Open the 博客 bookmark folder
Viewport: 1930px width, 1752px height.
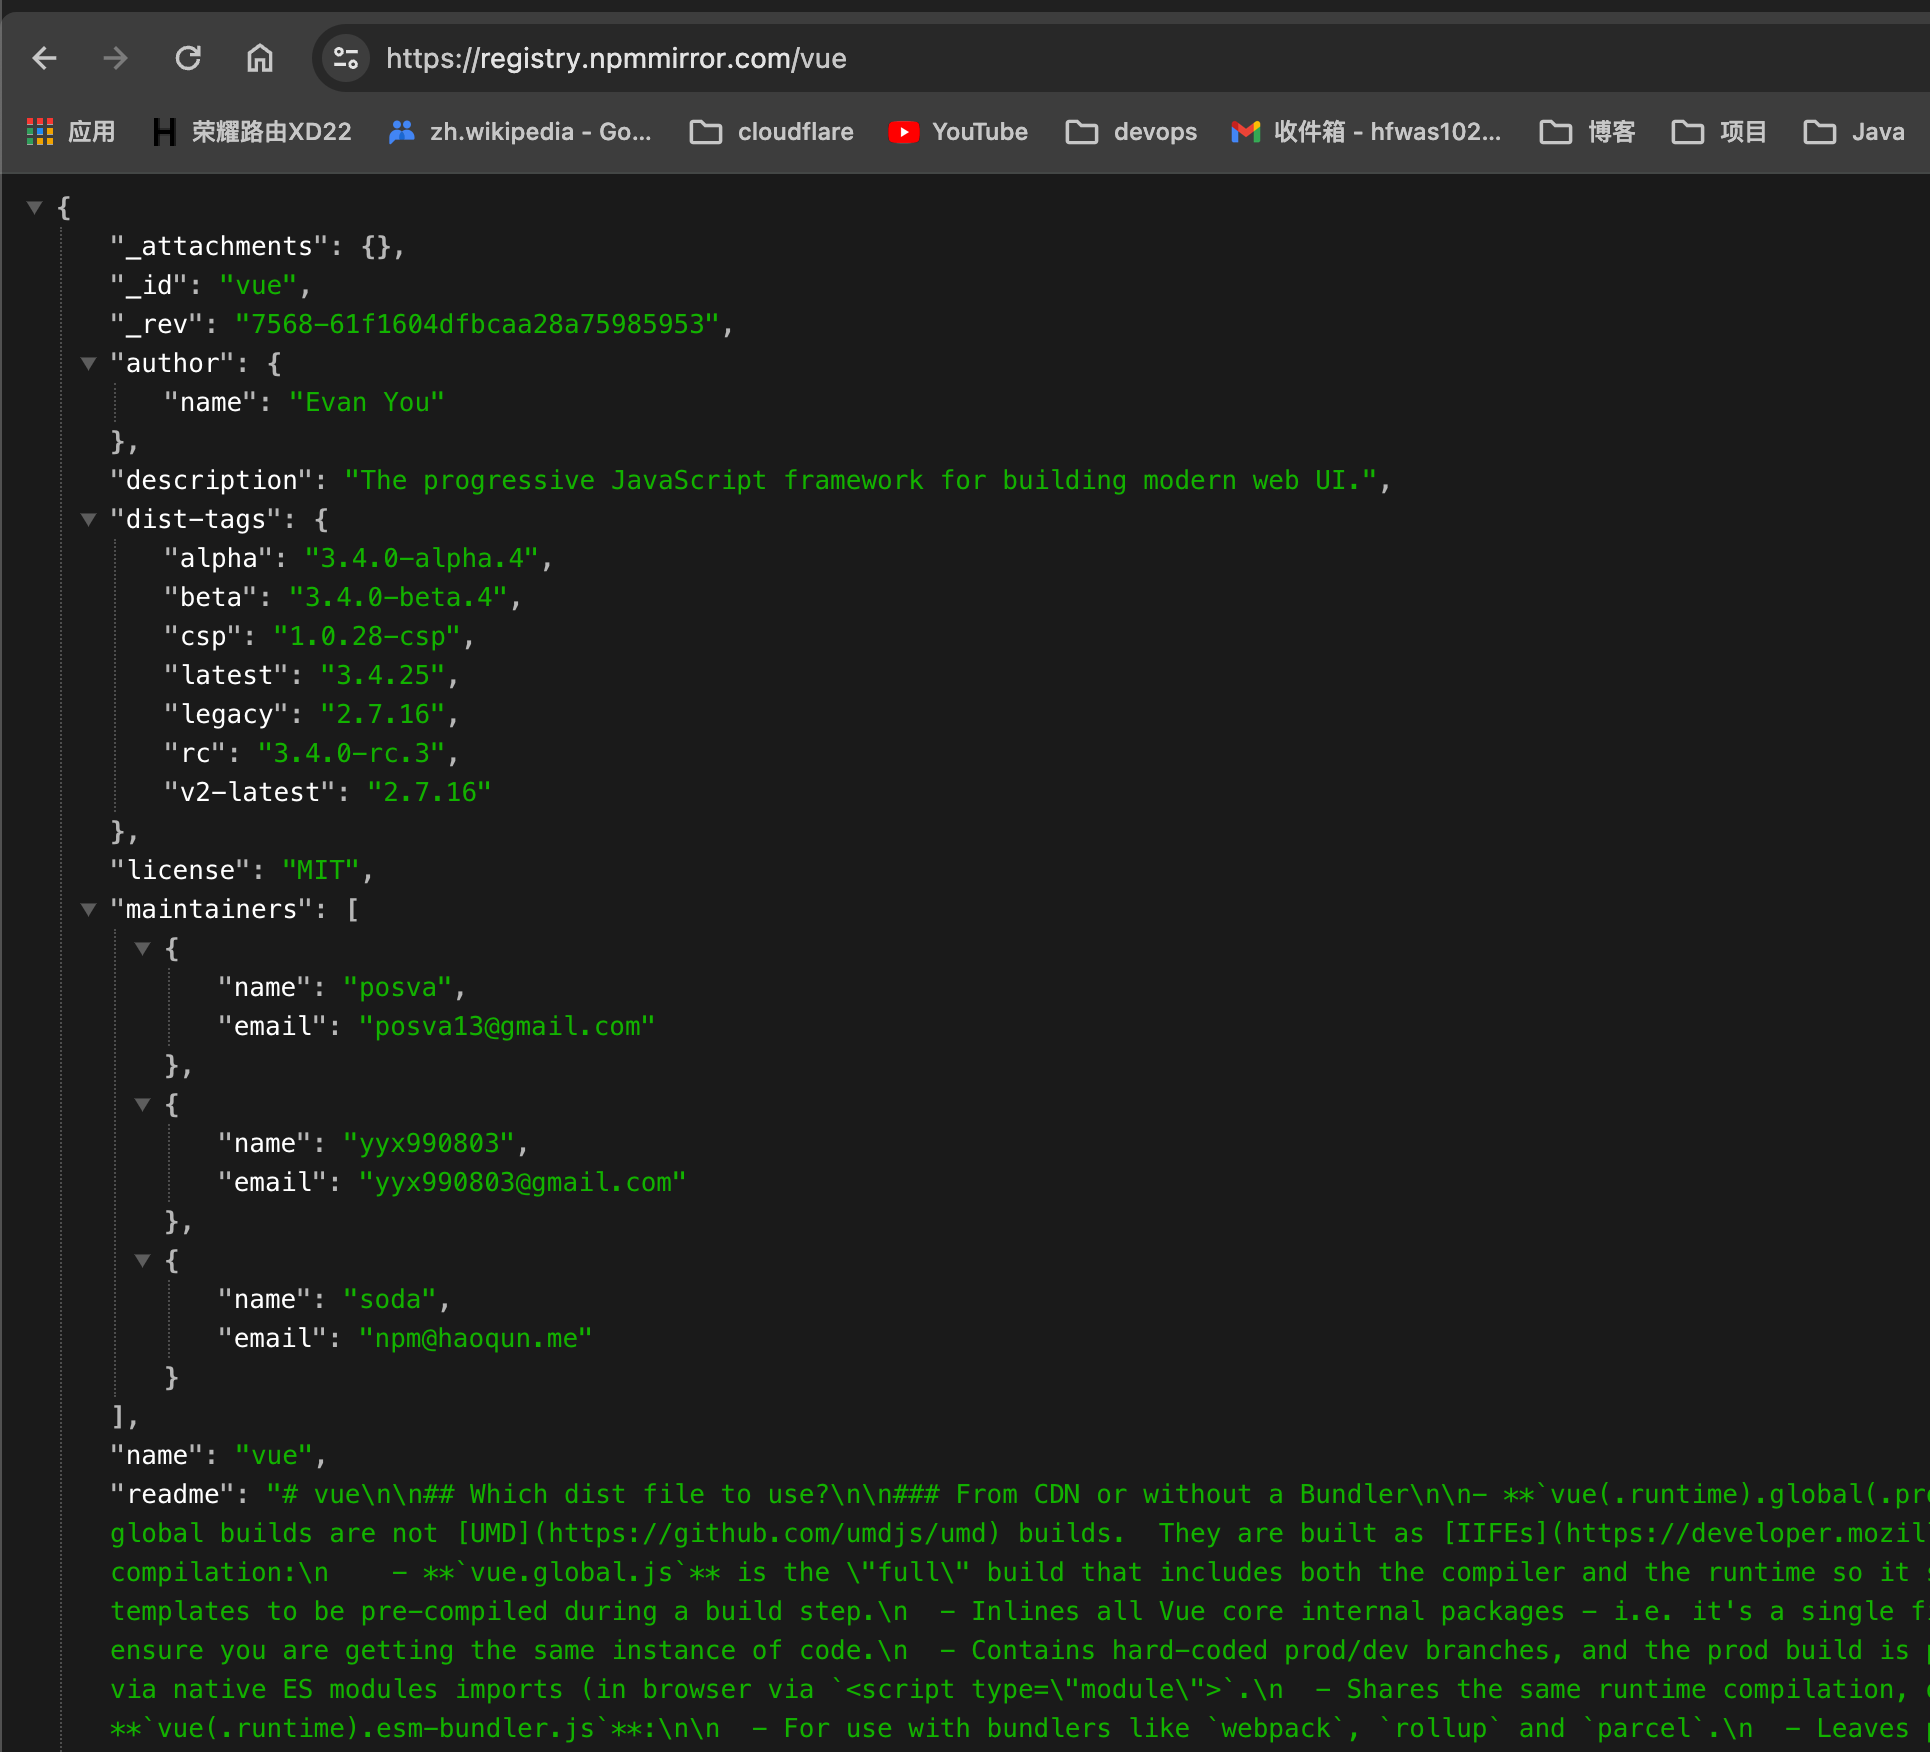coord(1587,132)
